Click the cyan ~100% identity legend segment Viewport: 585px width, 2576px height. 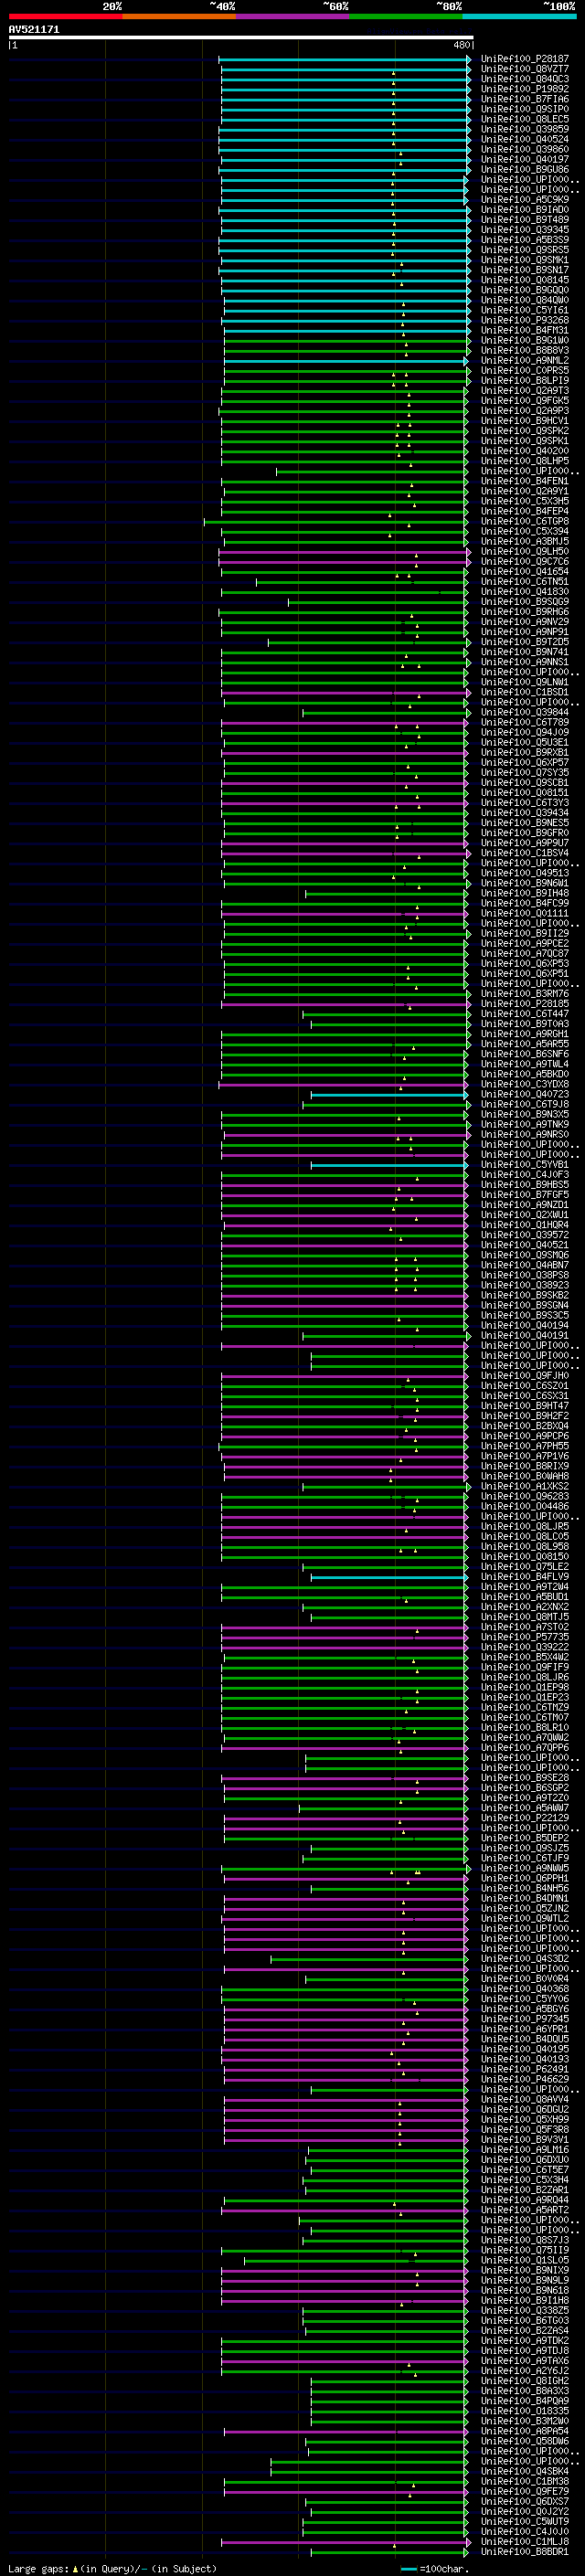pyautogui.click(x=520, y=16)
